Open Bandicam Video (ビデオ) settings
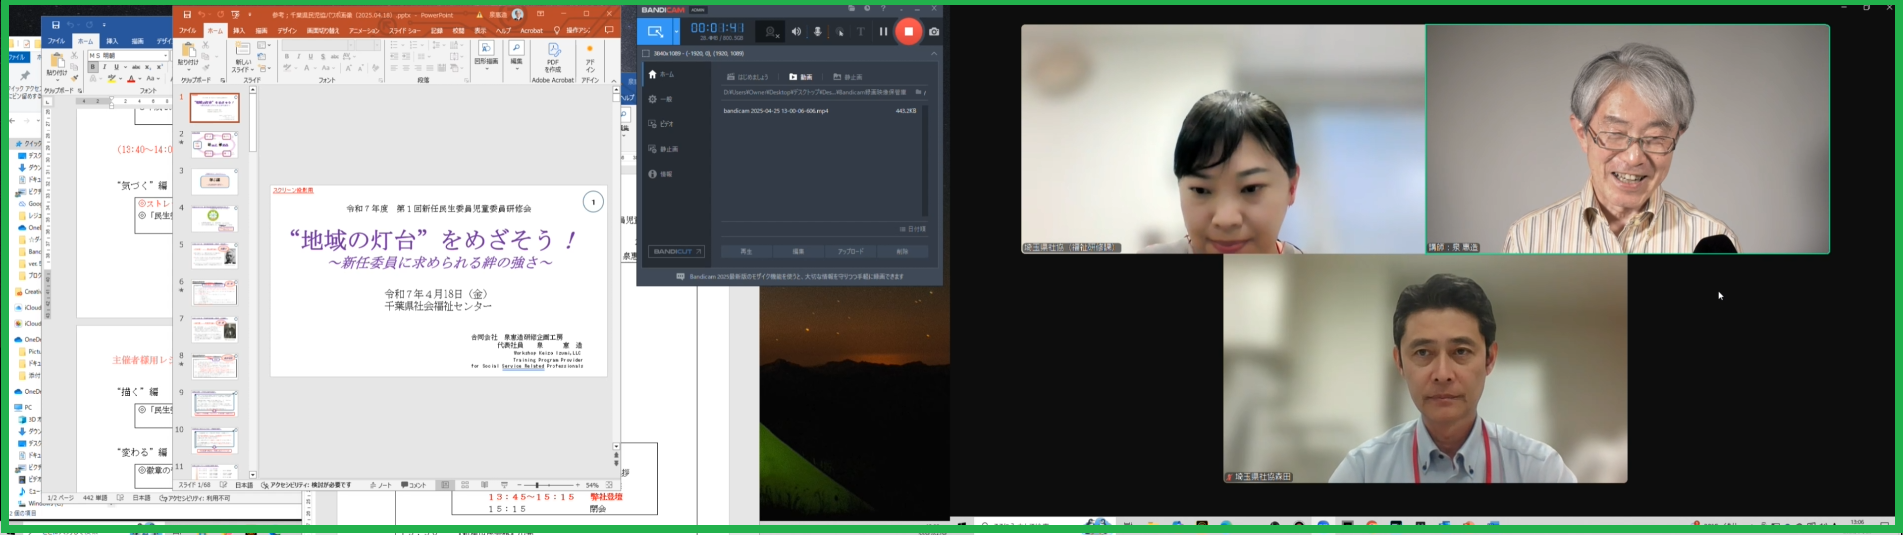The image size is (1903, 535). click(661, 124)
